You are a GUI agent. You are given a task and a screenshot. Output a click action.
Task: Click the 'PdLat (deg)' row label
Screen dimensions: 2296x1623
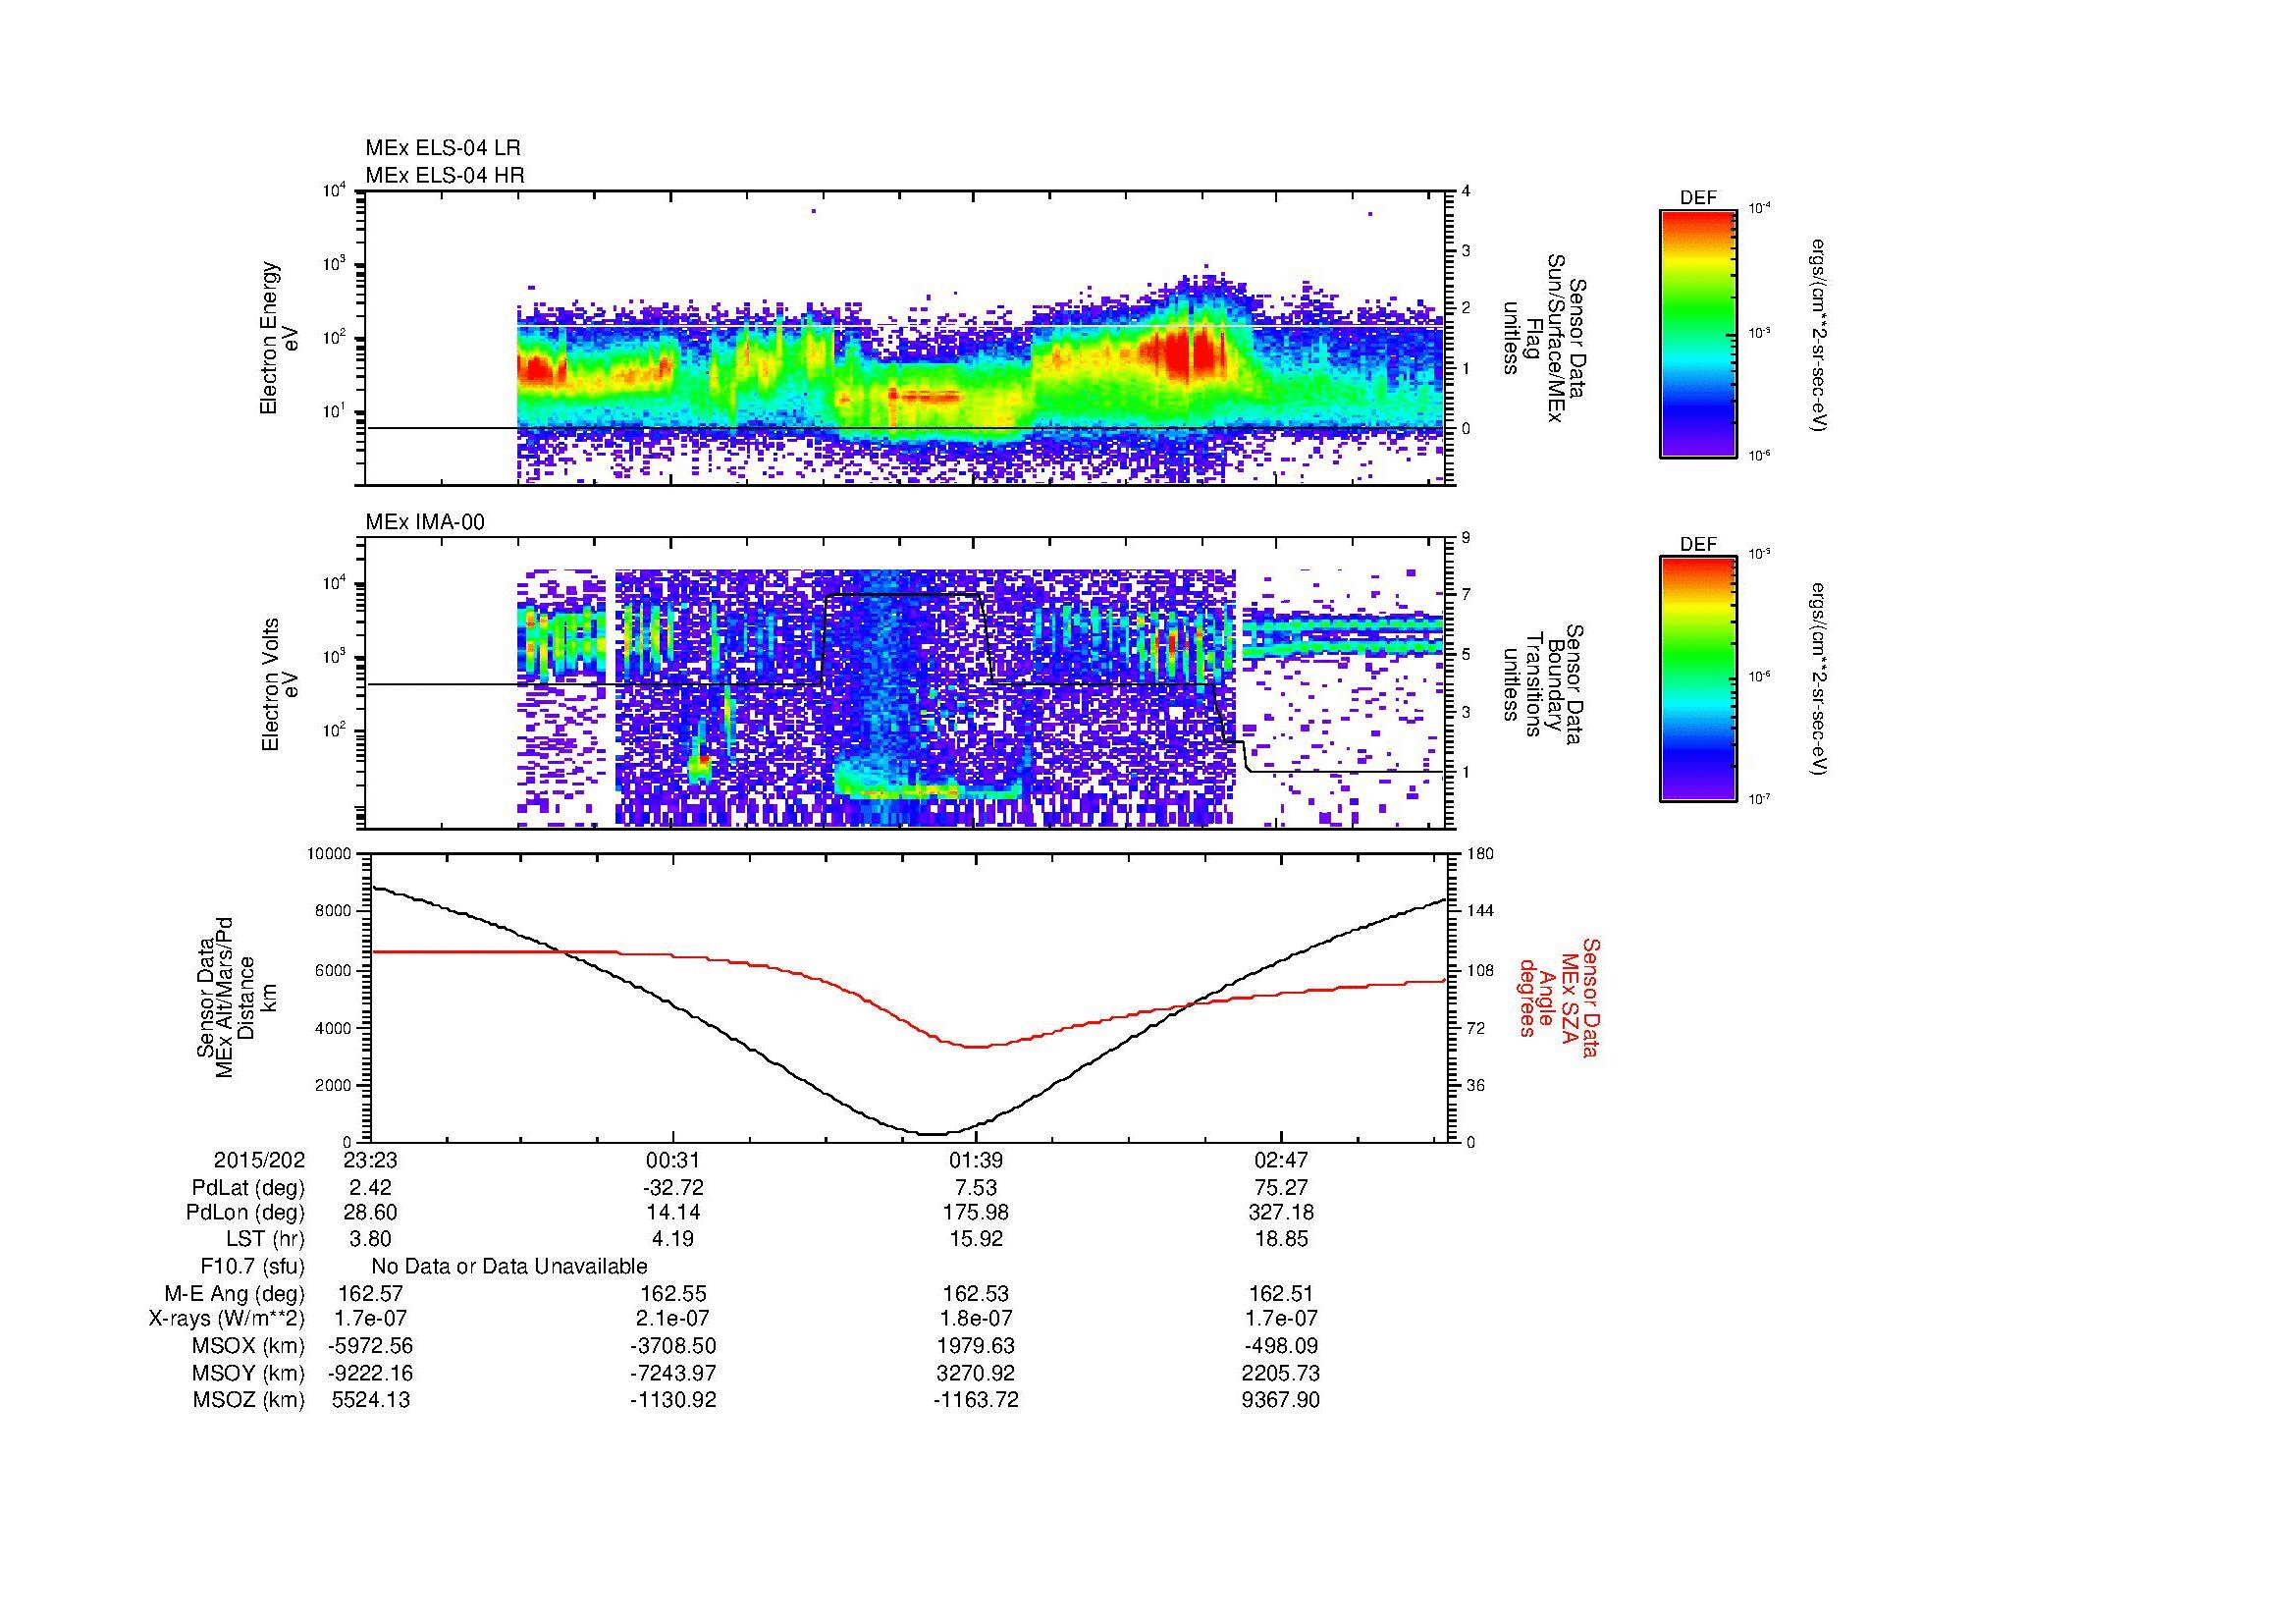[x=248, y=1188]
